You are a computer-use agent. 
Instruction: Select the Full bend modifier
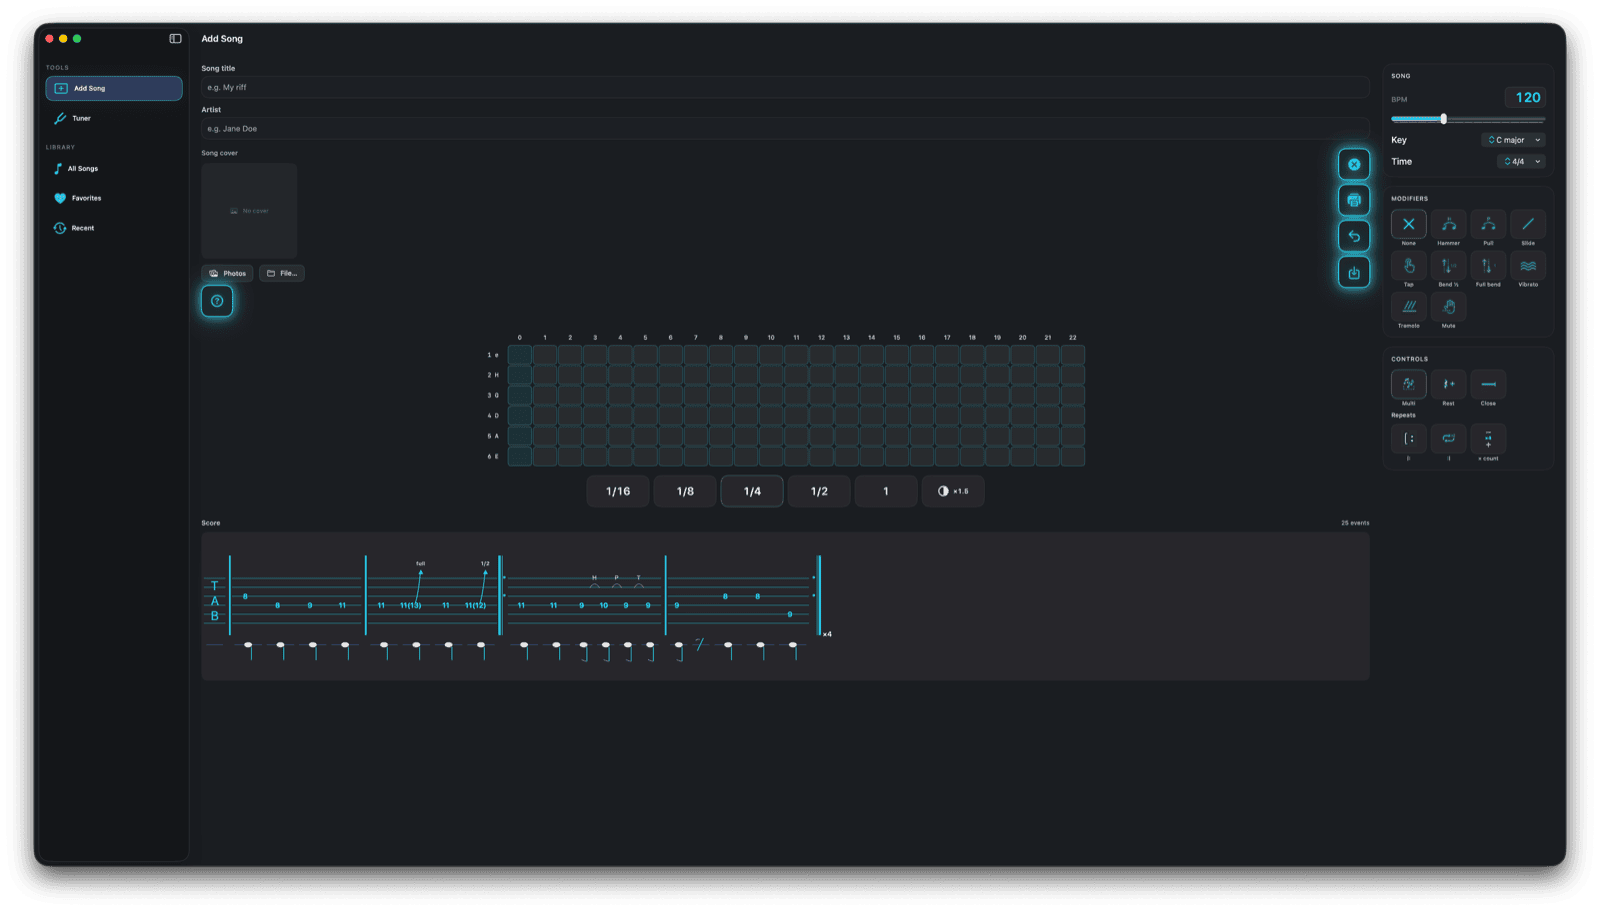click(1488, 265)
